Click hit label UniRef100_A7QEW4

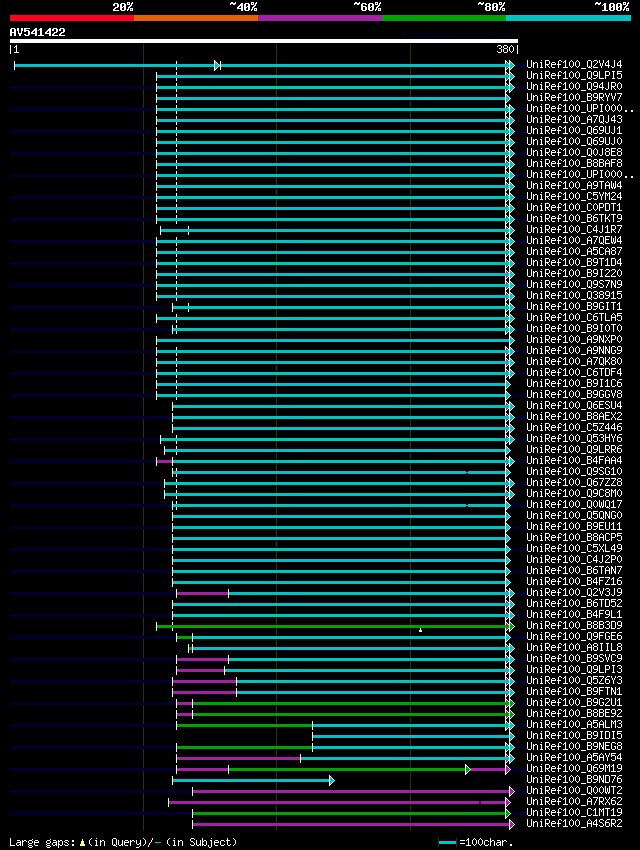pyautogui.click(x=574, y=240)
